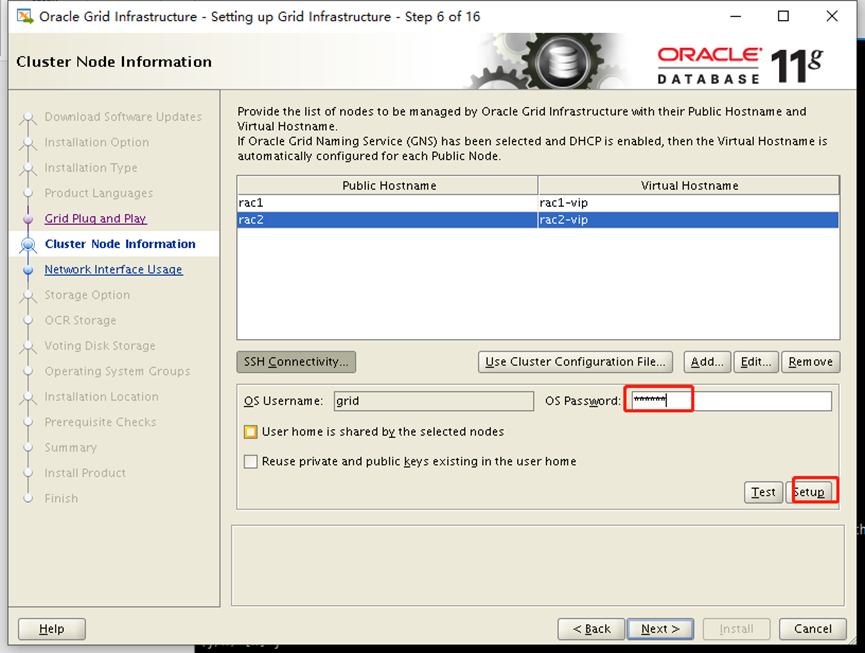Click the Summary step
865x653 pixels.
click(71, 447)
